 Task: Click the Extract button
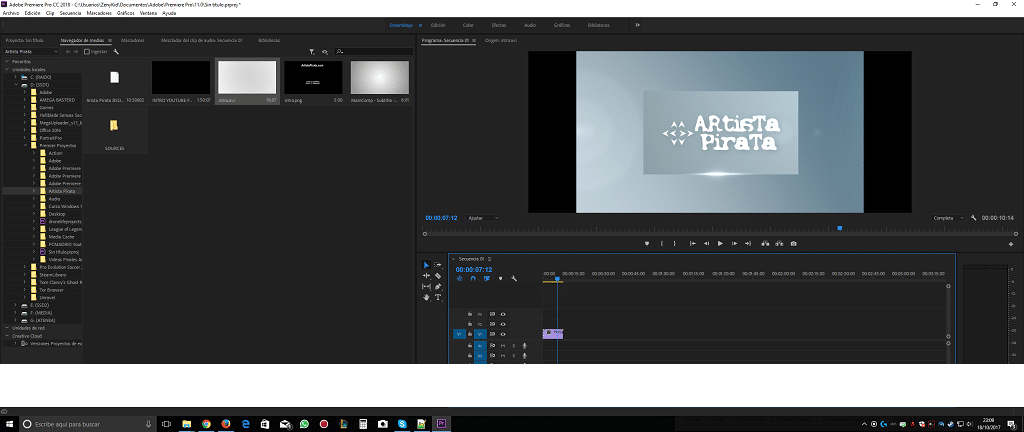pyautogui.click(x=779, y=243)
